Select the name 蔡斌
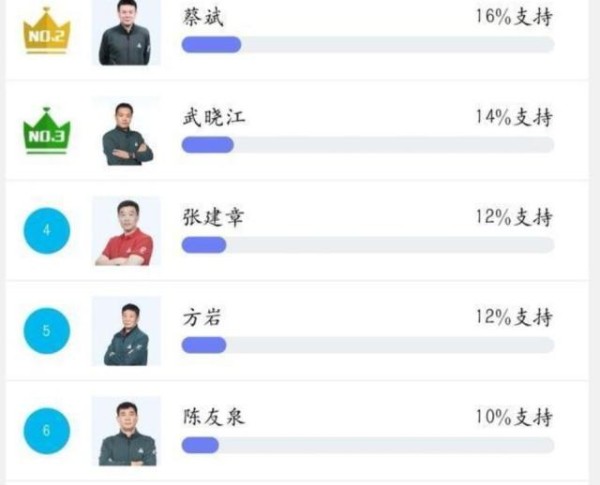This screenshot has width=600, height=485. [203, 18]
